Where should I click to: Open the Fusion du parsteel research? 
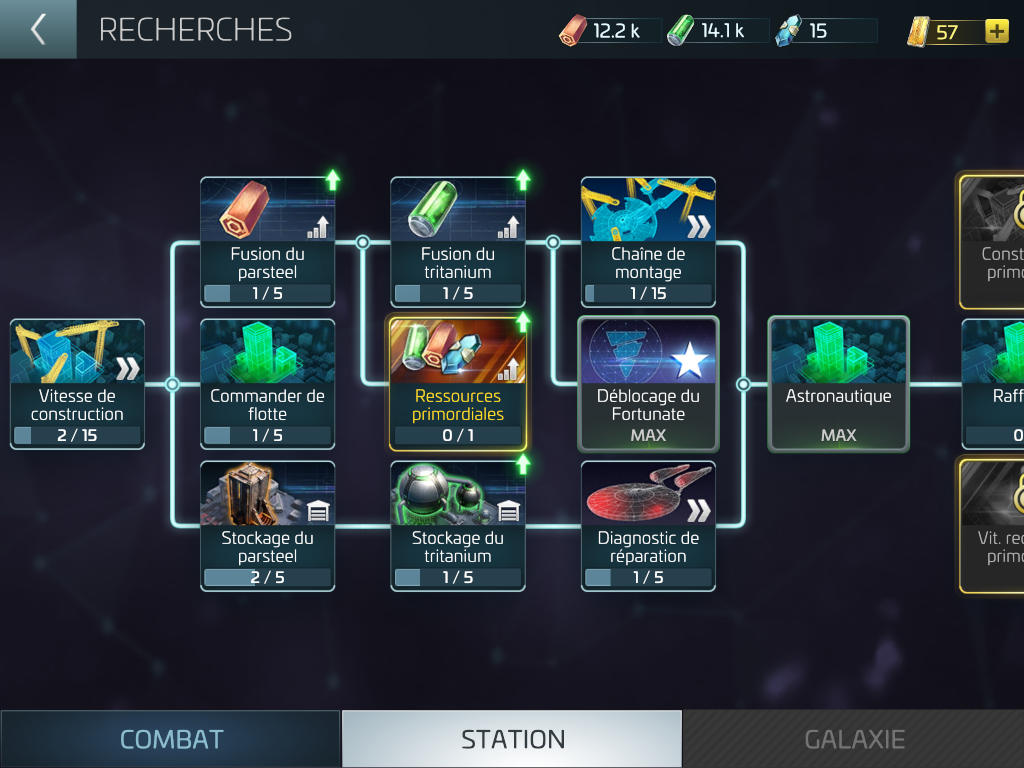pos(267,242)
